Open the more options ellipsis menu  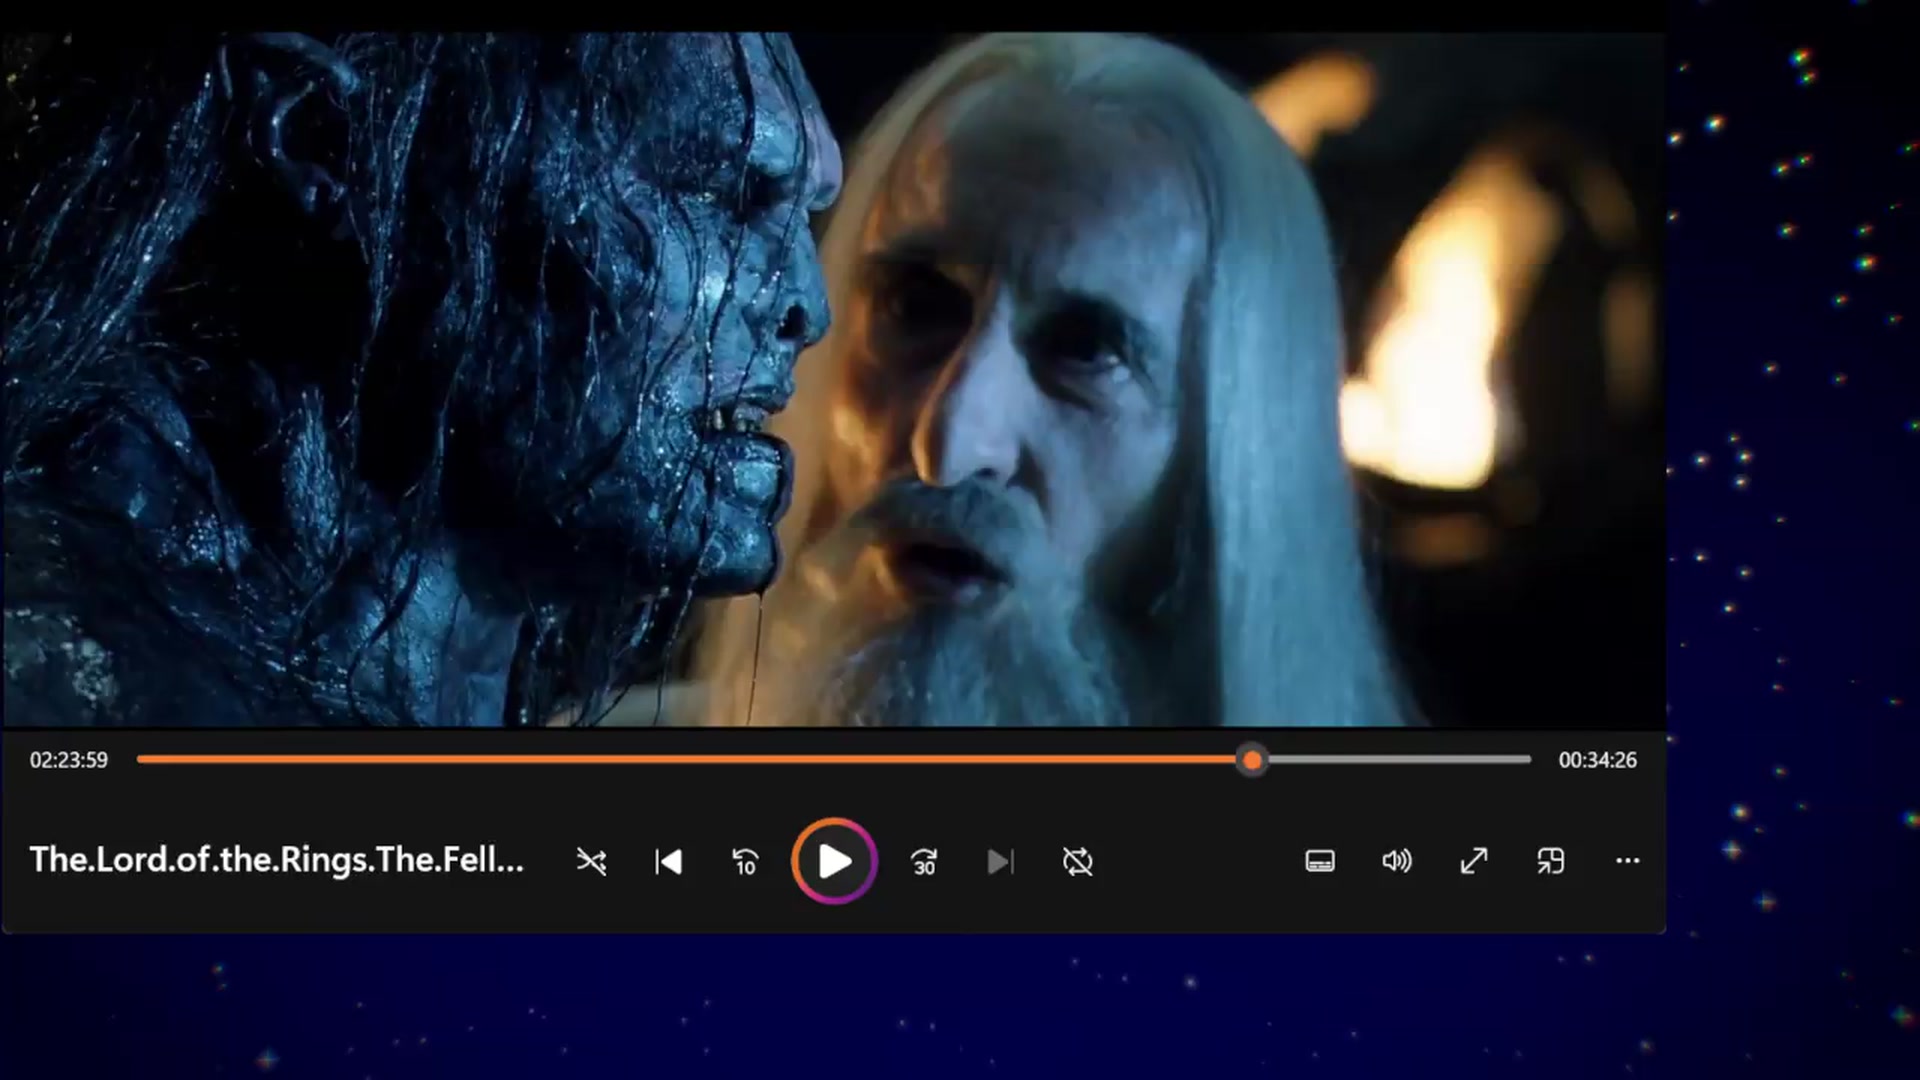(x=1627, y=861)
